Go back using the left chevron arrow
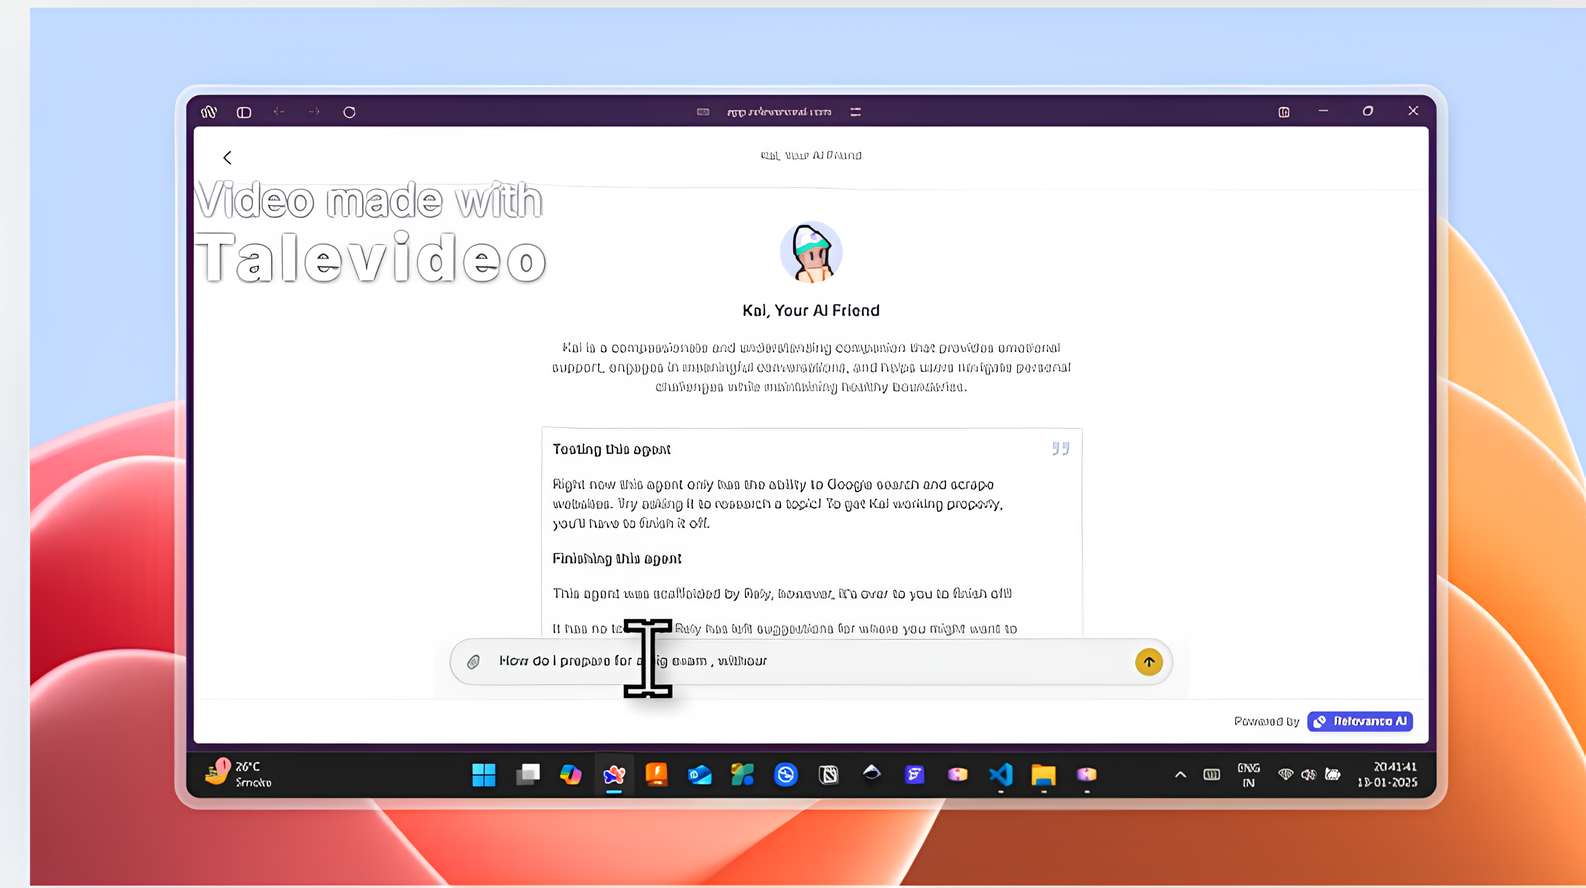 tap(227, 158)
